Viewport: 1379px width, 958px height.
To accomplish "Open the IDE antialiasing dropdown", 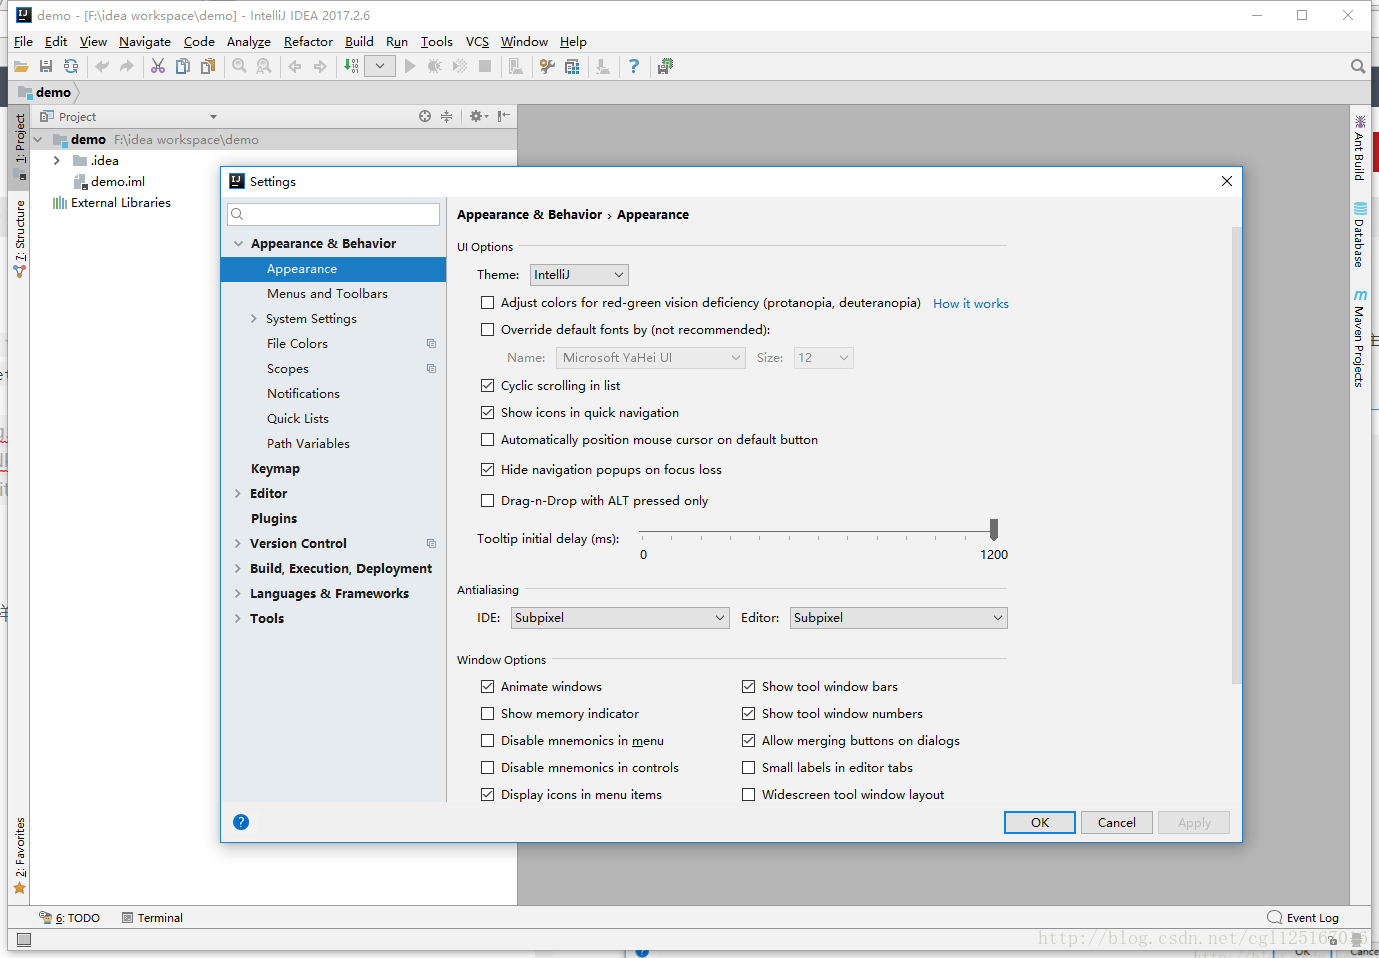I will coord(620,617).
